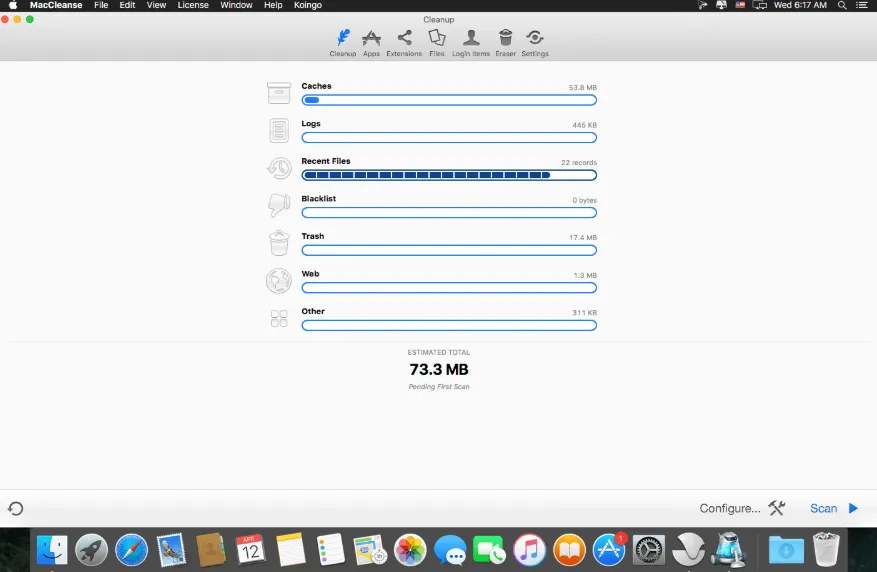Click the Other progress bar
This screenshot has width=877, height=572.
449,325
